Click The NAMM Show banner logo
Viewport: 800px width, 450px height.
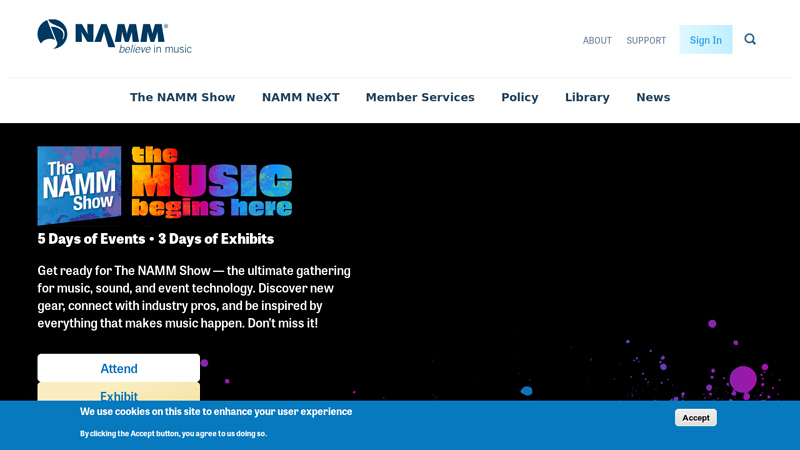pos(79,186)
